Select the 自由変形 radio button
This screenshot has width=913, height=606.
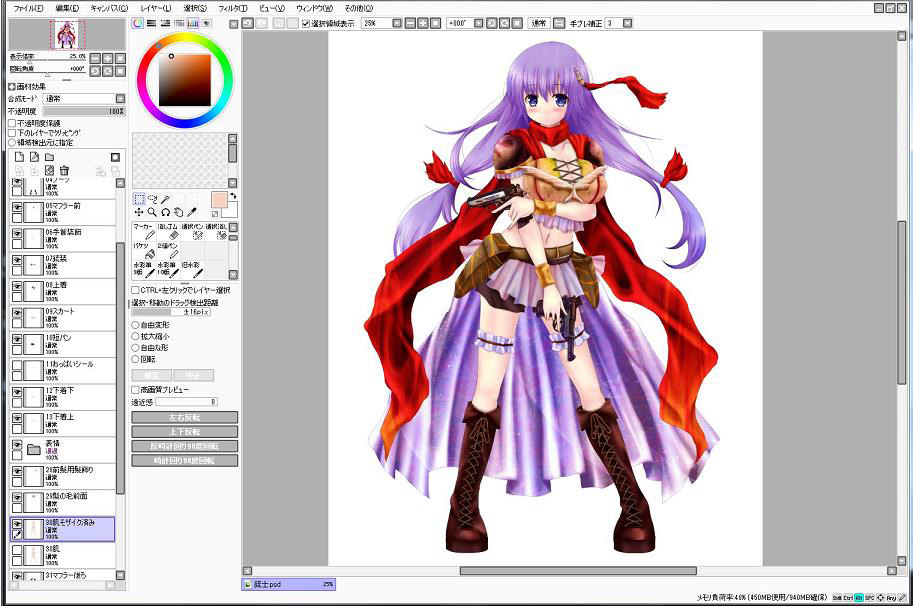pyautogui.click(x=136, y=325)
